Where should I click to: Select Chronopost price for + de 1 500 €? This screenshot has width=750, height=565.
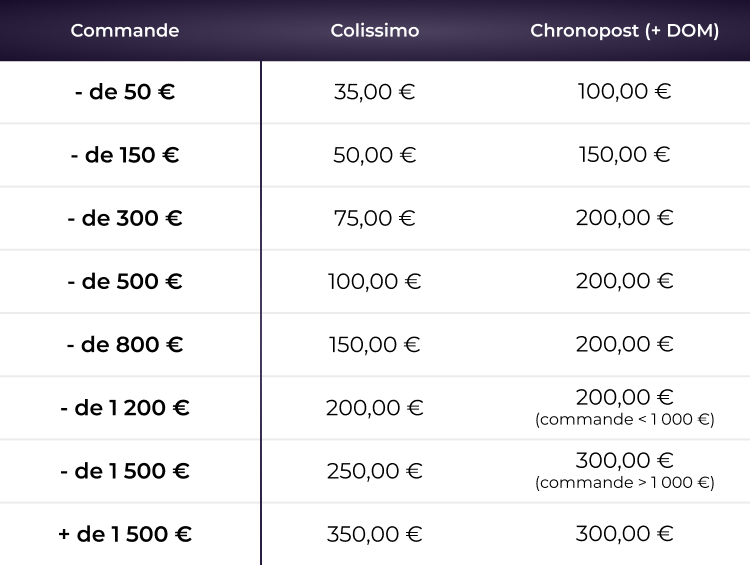pyautogui.click(x=624, y=533)
